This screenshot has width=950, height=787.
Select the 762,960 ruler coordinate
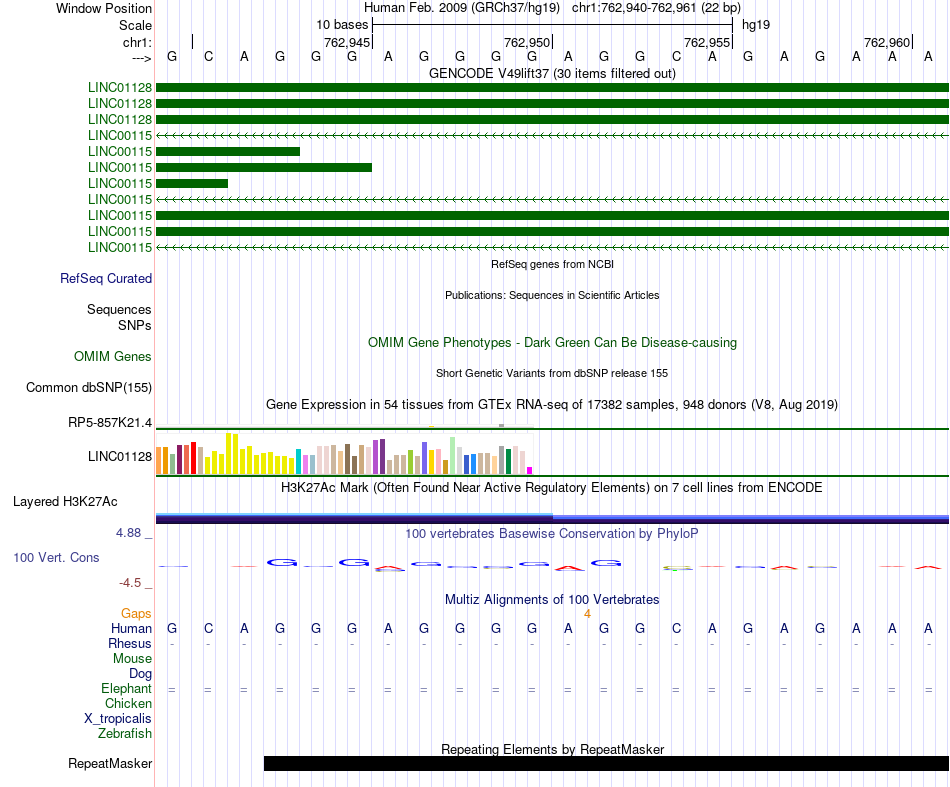[886, 42]
